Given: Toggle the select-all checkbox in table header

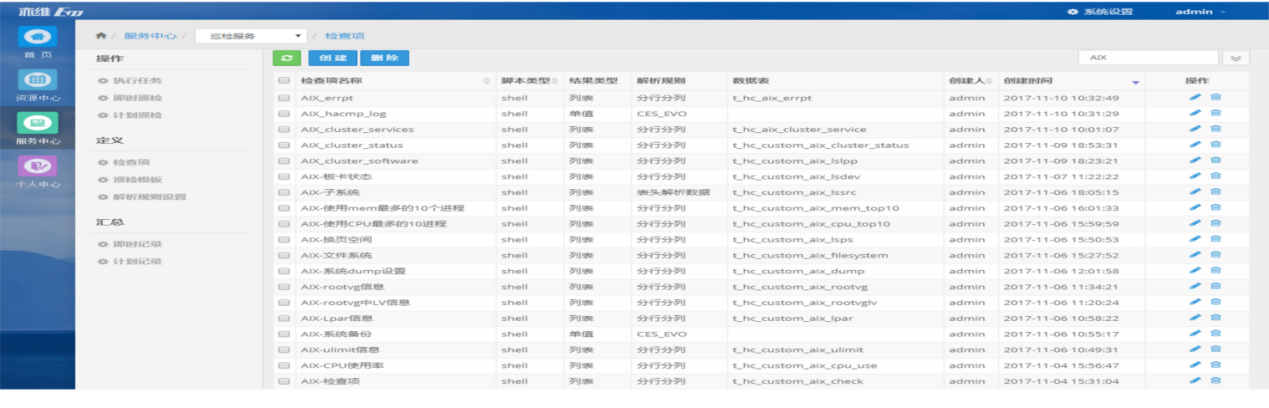Looking at the screenshot, I should (284, 80).
